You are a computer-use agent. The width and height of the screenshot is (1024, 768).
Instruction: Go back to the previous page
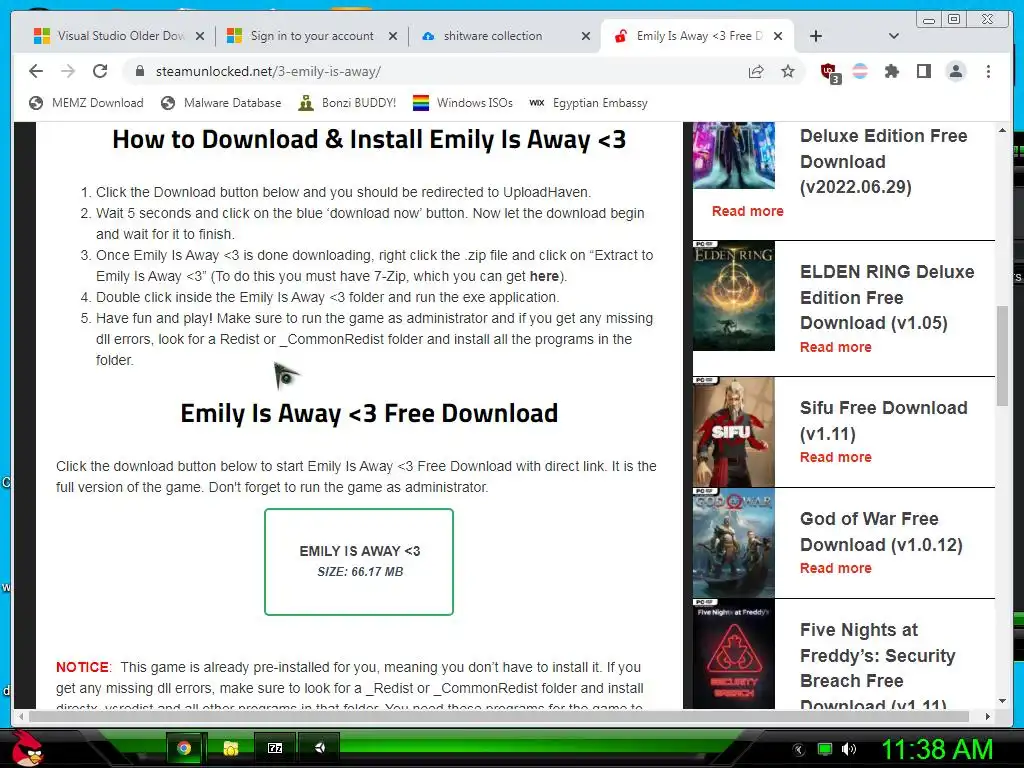tap(36, 71)
